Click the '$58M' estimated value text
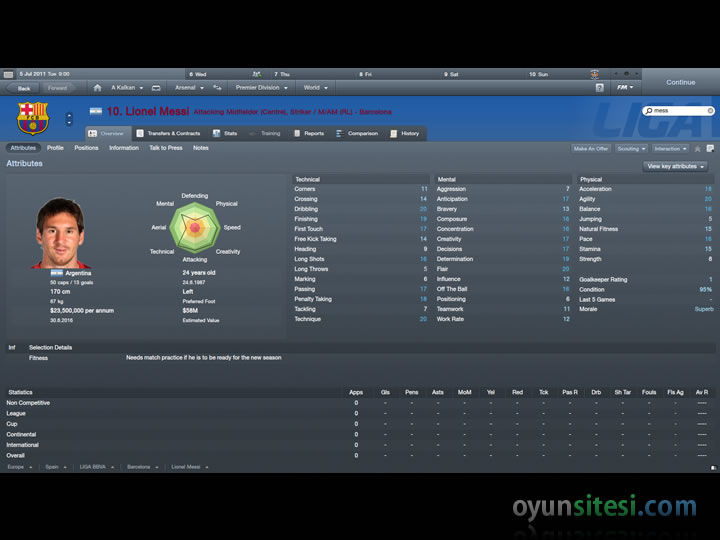 pyautogui.click(x=190, y=310)
